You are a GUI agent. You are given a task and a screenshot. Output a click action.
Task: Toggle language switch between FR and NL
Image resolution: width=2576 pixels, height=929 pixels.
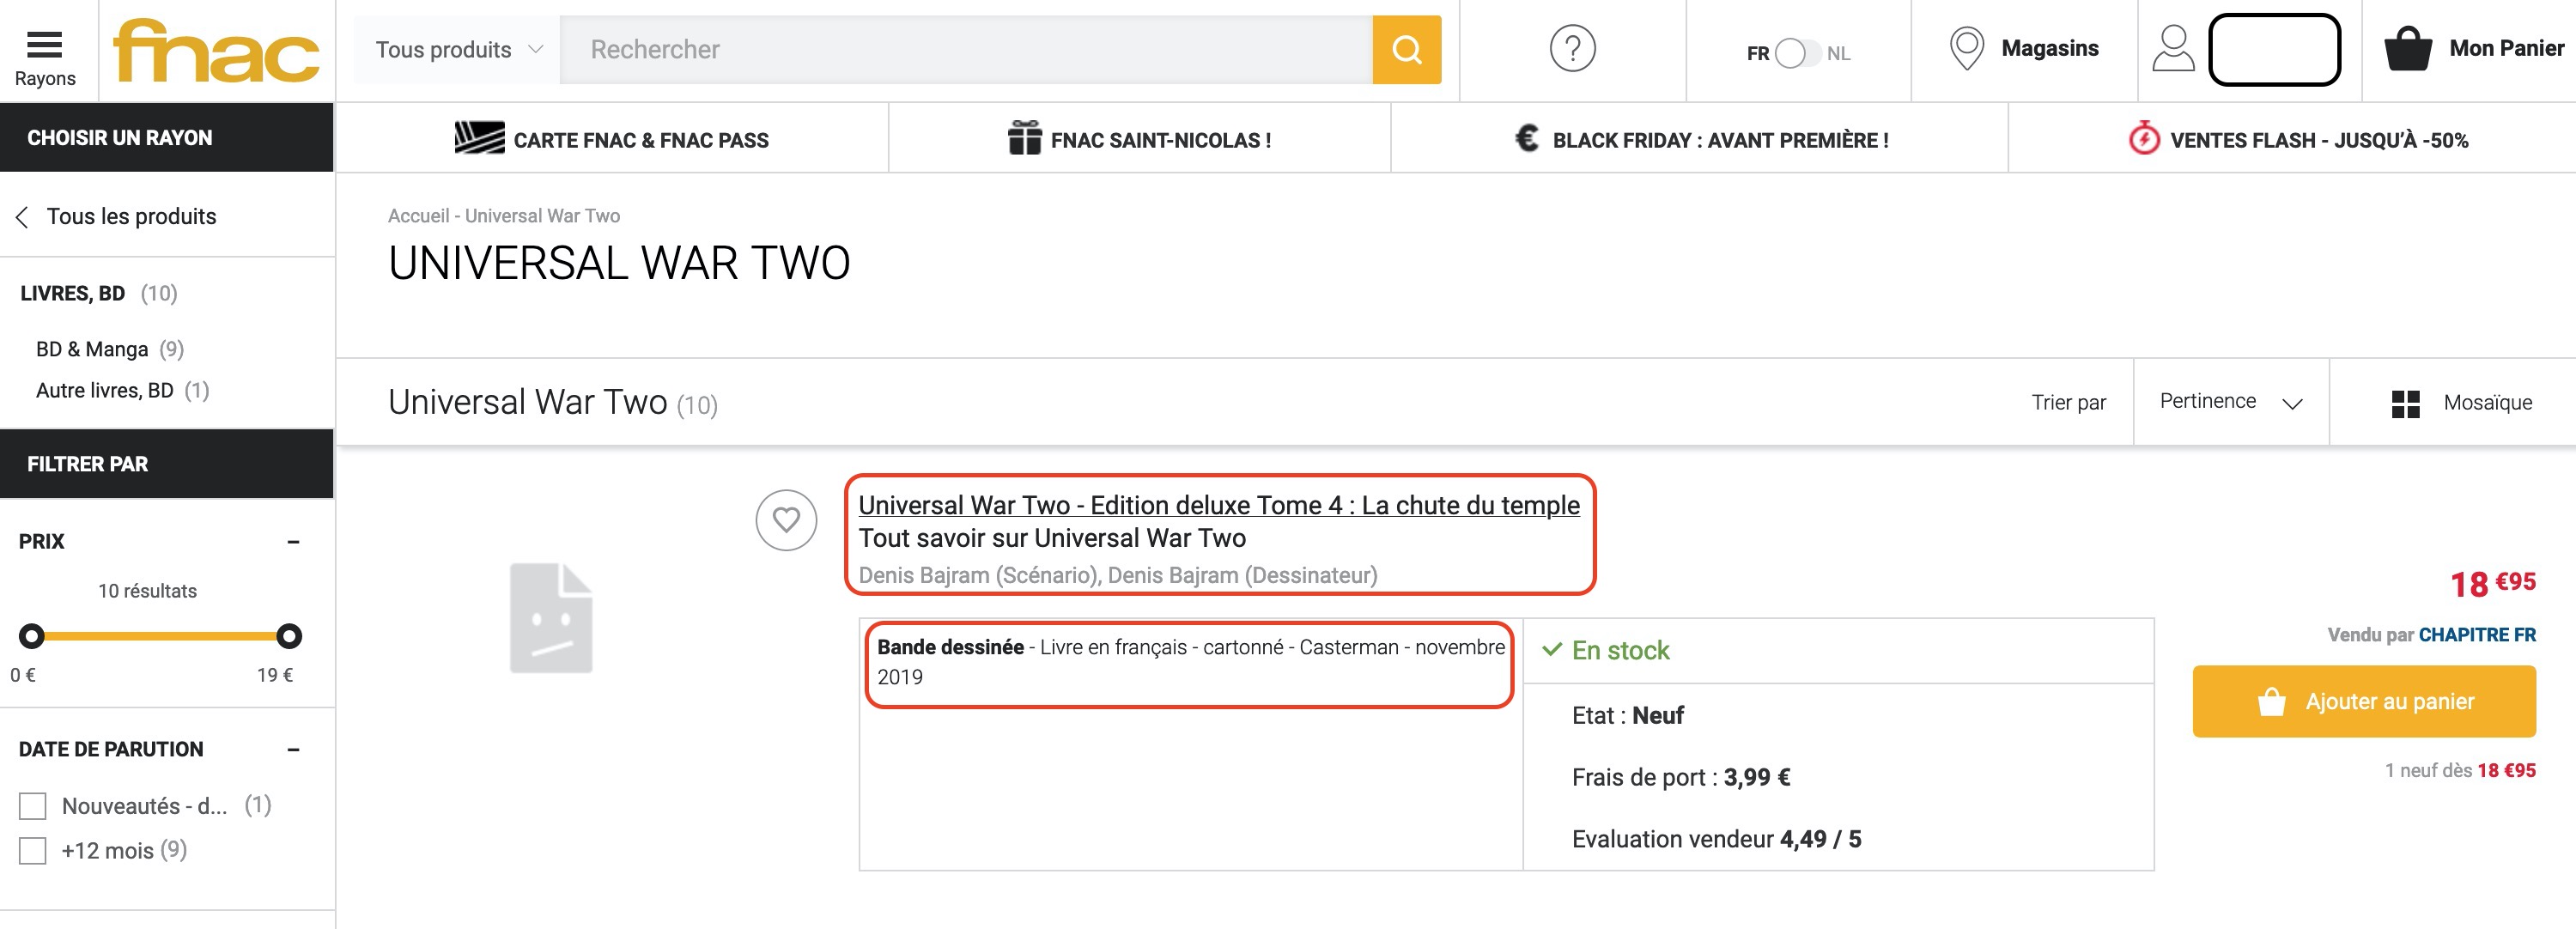click(x=1797, y=53)
